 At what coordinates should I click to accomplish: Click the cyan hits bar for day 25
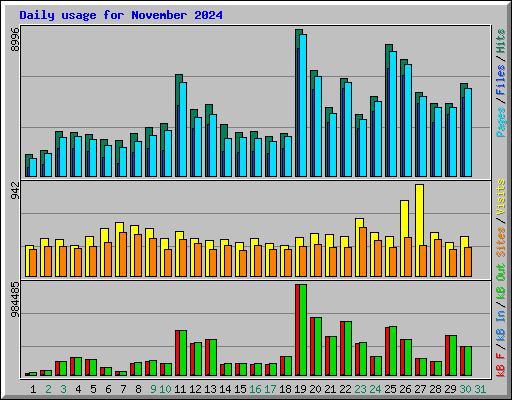tap(393, 114)
